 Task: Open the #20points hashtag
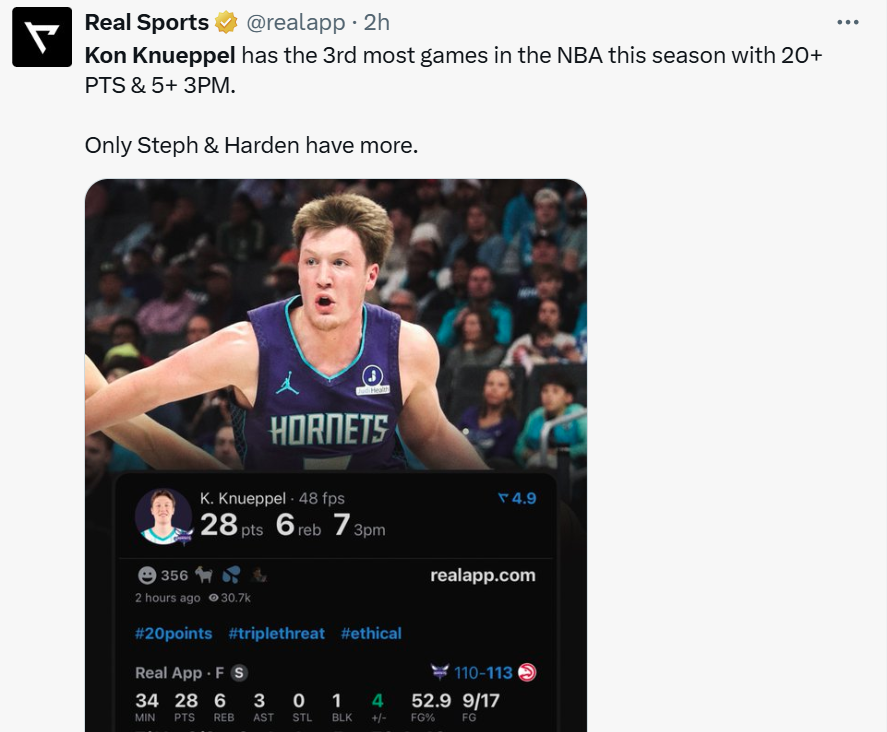[174, 633]
